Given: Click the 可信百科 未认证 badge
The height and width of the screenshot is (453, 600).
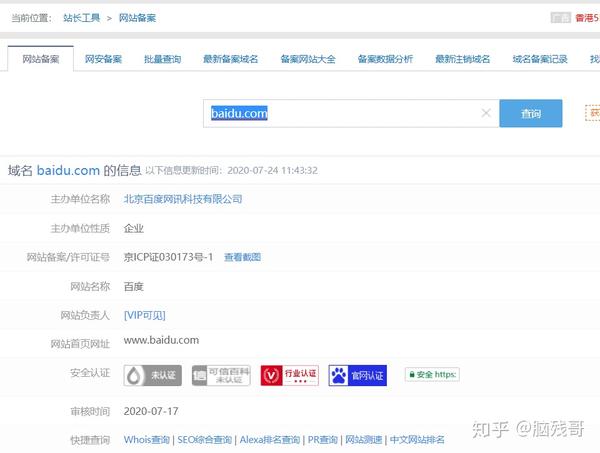Looking at the screenshot, I should (221, 375).
